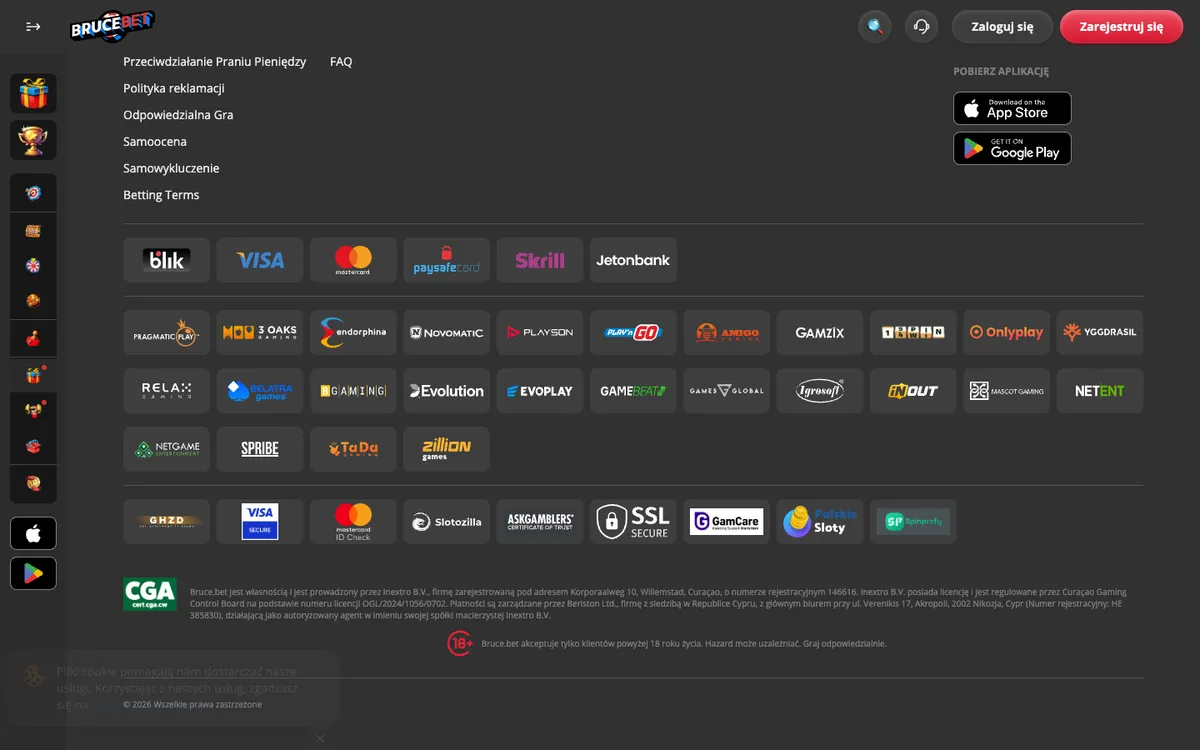The image size is (1200, 750).
Task: Click the Yggdrasil provider logo
Action: 1100,333
